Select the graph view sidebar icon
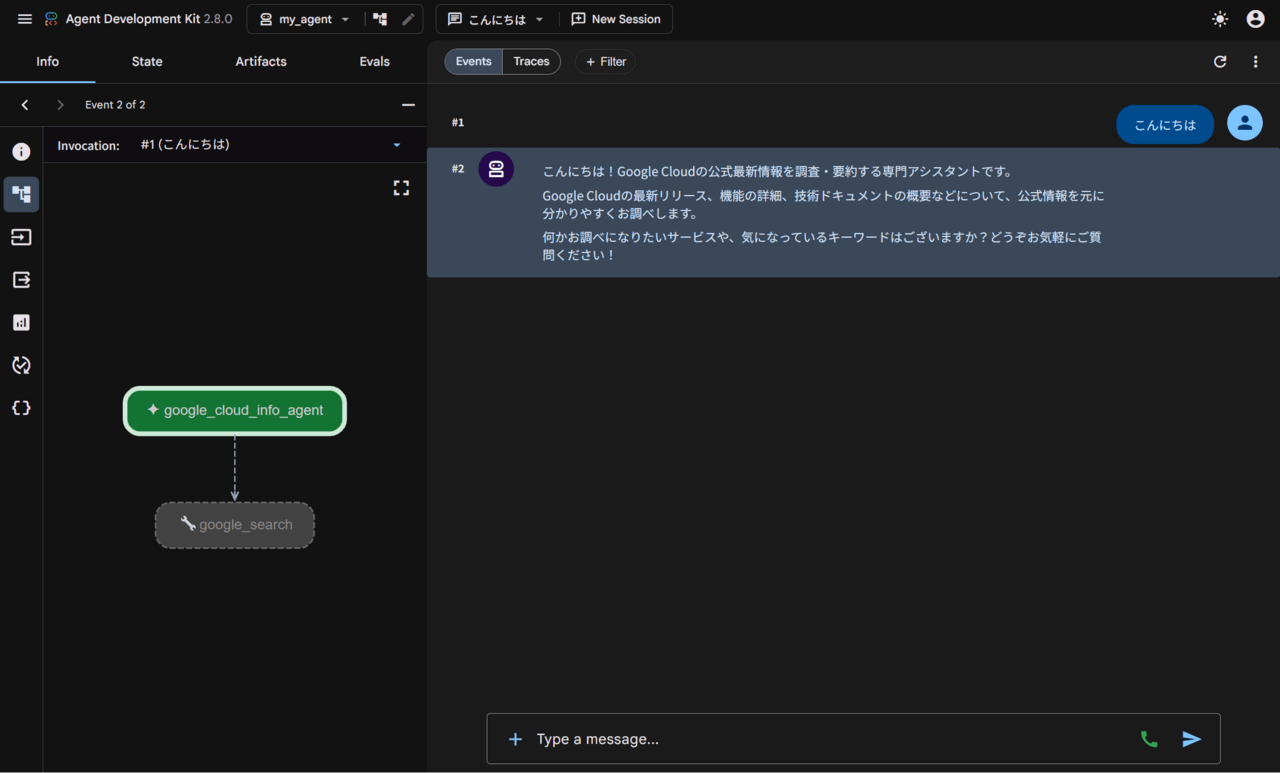1280x773 pixels. pyautogui.click(x=21, y=194)
